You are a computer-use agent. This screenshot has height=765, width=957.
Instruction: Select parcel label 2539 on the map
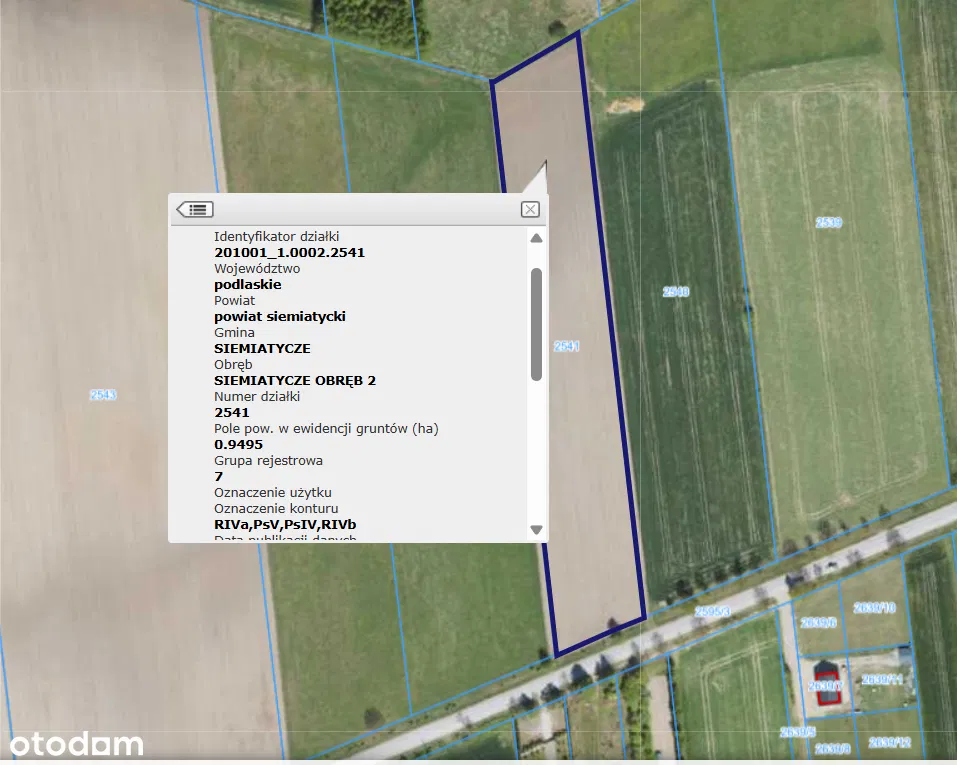tap(828, 222)
